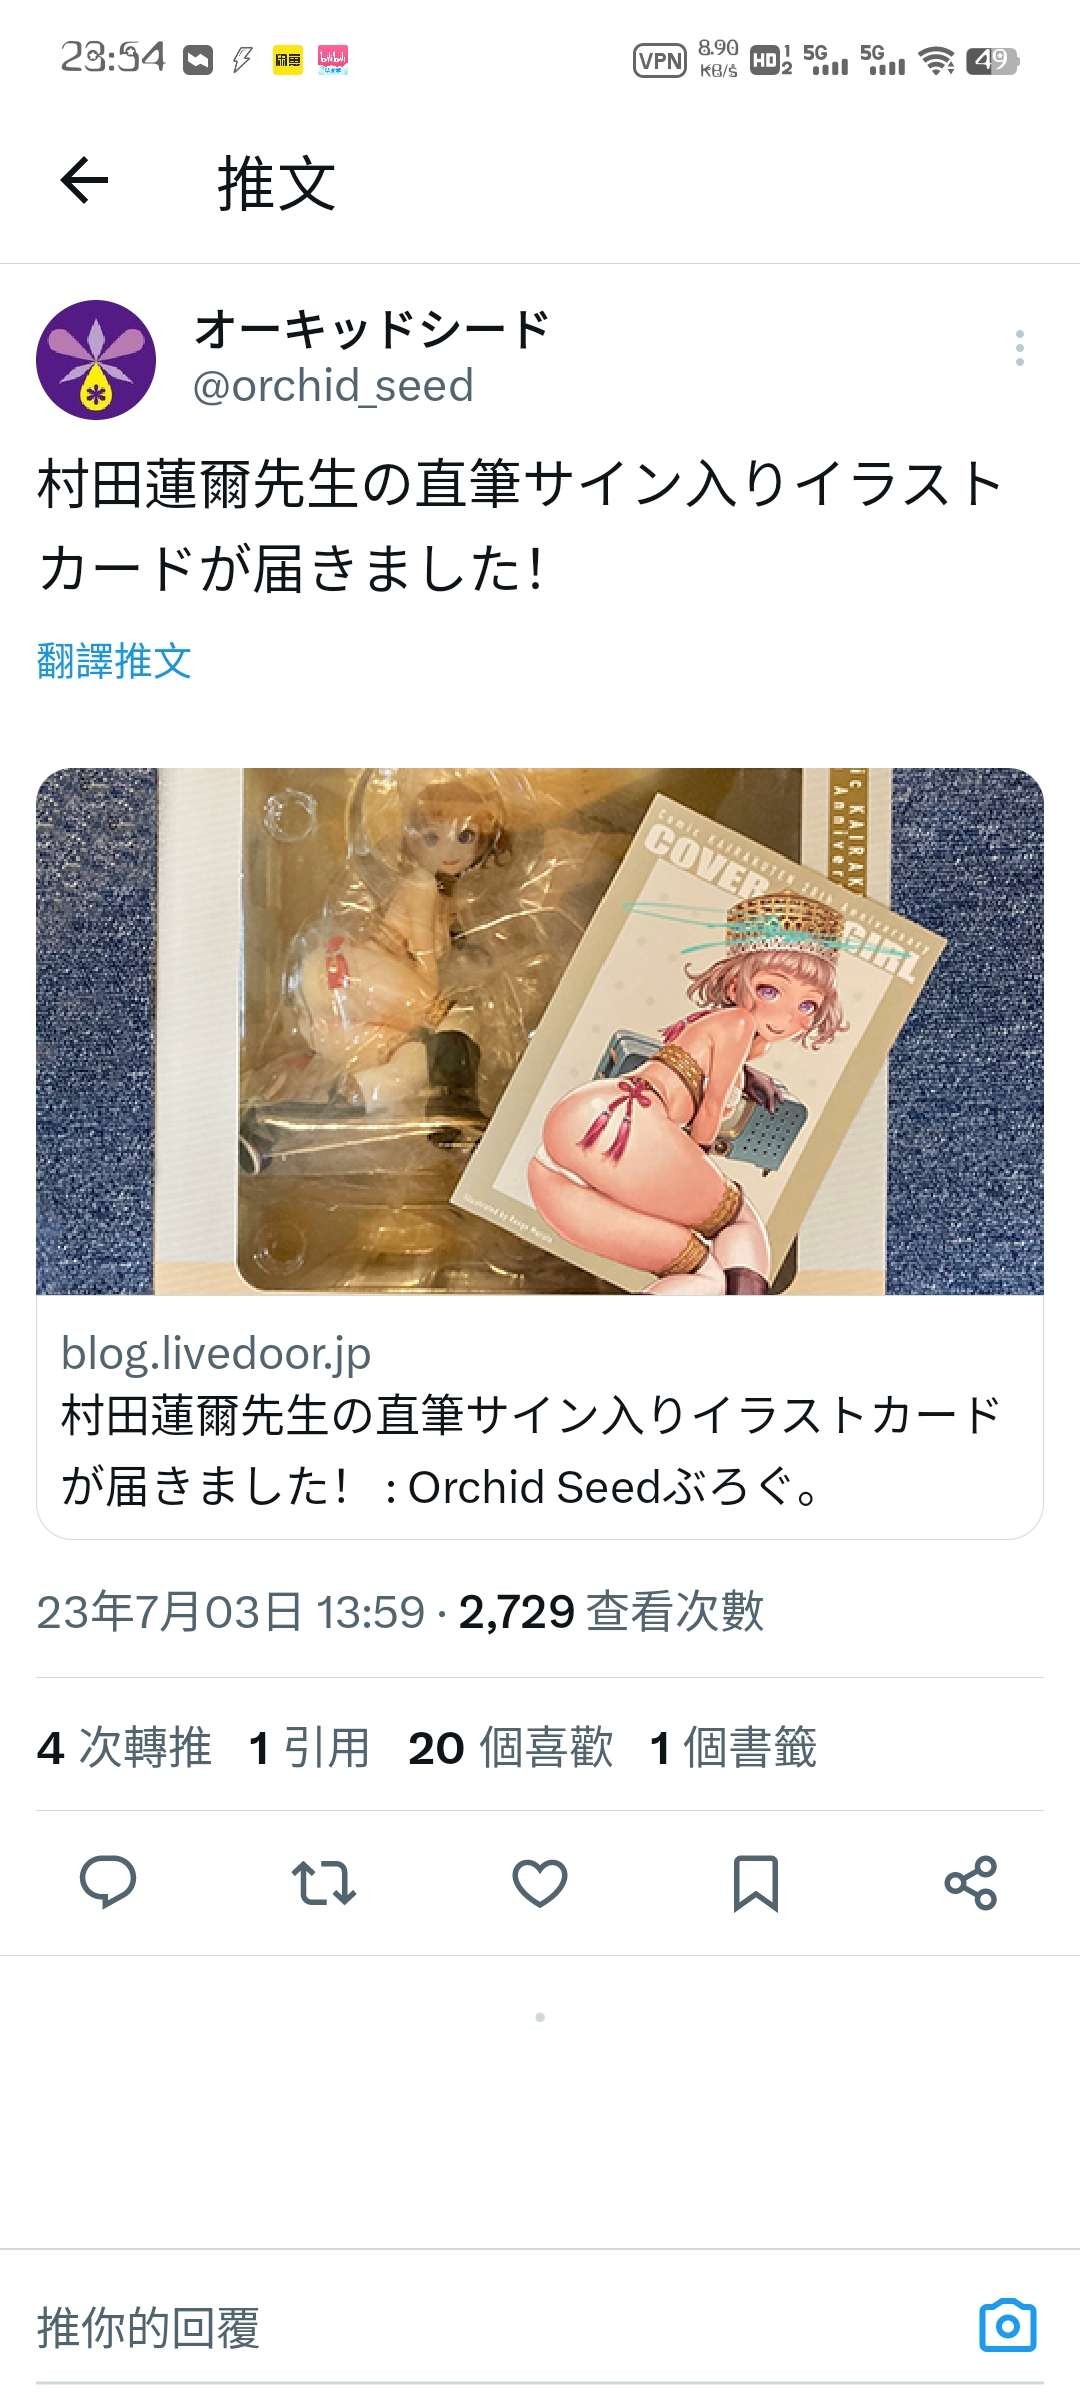Tap the 推你的回覆 reply input field

[x=500, y=2327]
